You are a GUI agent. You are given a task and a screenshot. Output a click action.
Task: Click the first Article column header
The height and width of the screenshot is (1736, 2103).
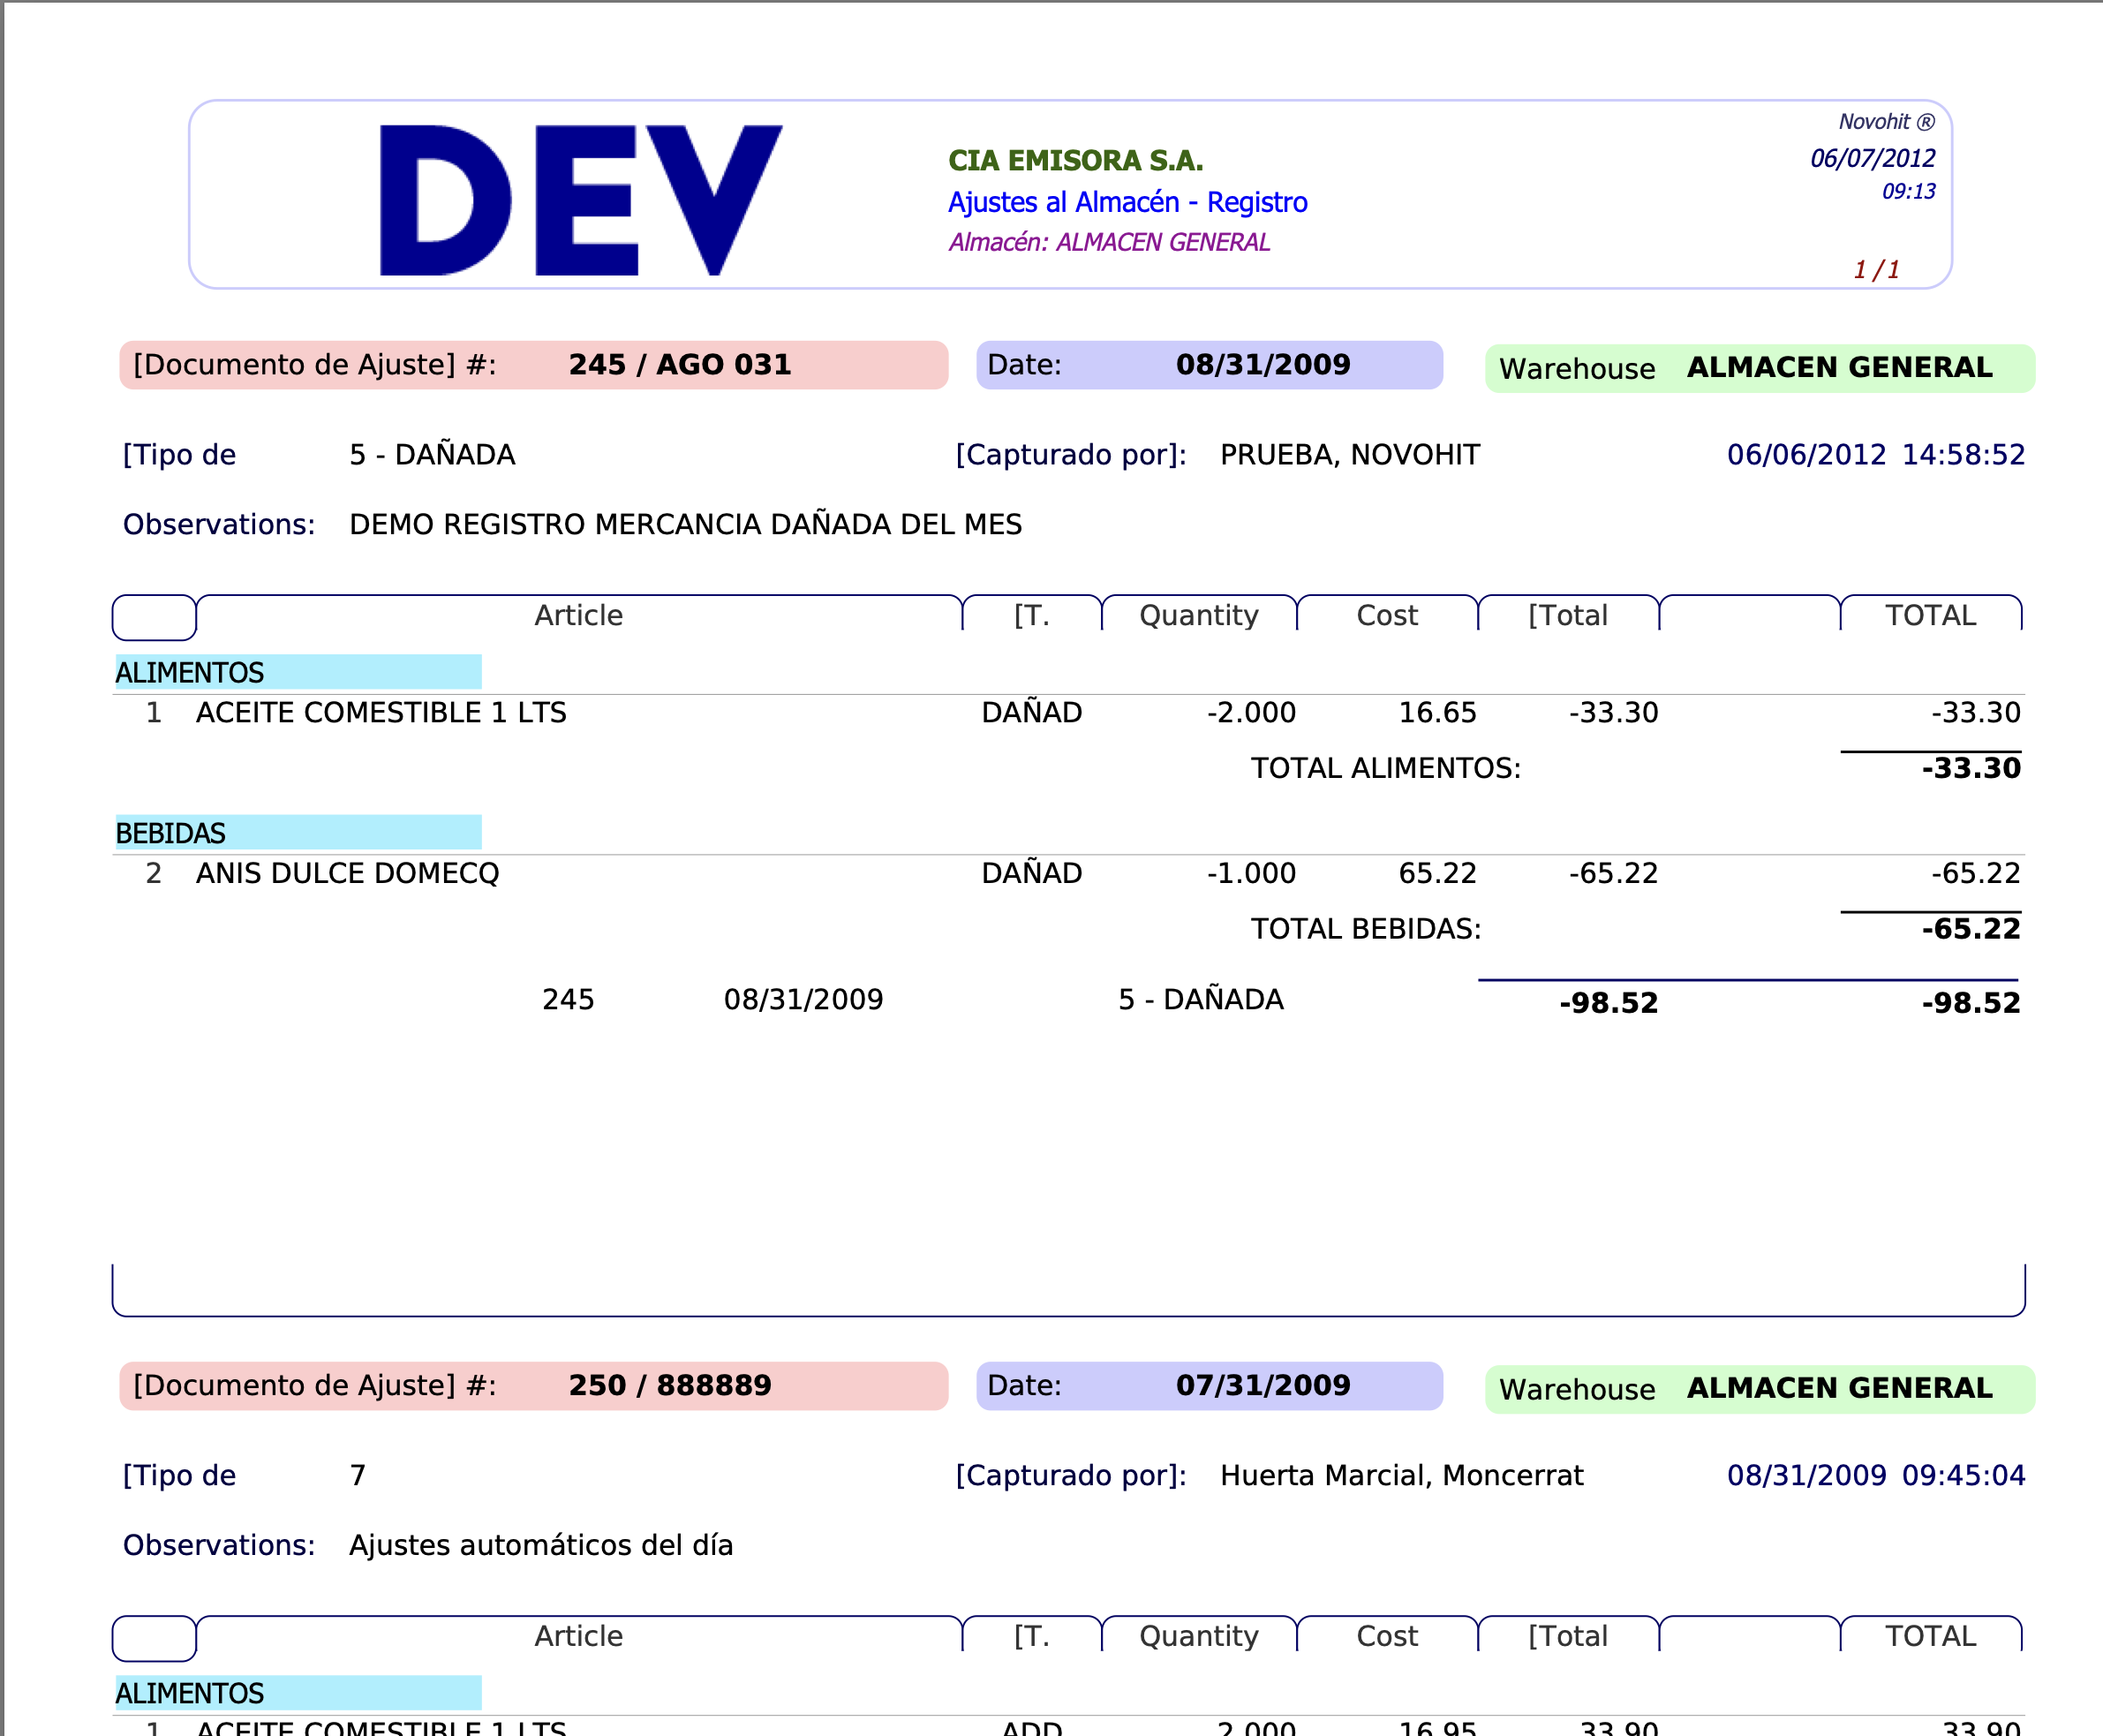(578, 615)
